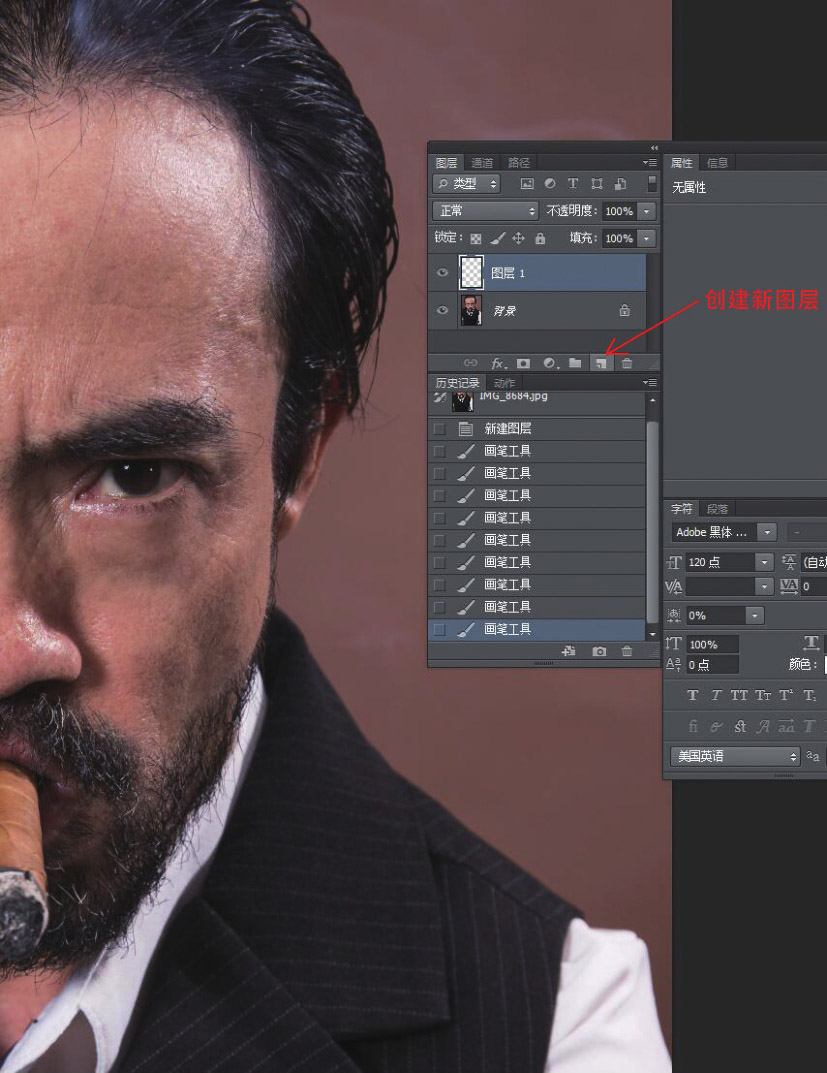The height and width of the screenshot is (1073, 827).
Task: Filter layers by smart objects icon
Action: [620, 183]
